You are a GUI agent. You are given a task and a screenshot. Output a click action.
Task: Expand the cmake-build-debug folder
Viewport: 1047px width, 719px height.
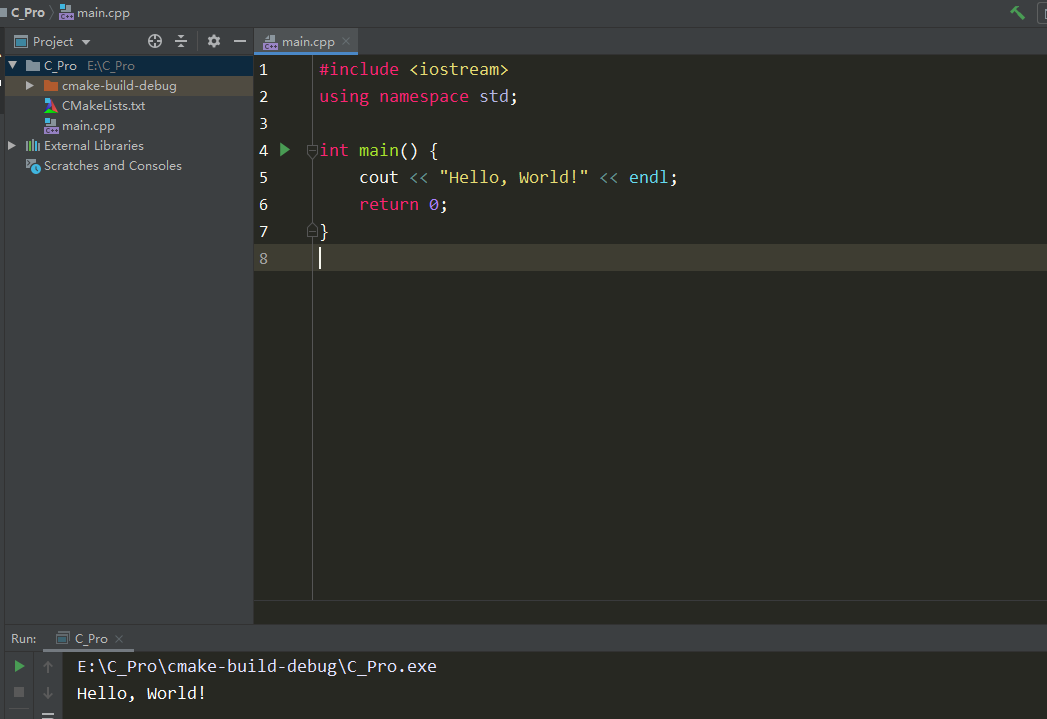29,85
